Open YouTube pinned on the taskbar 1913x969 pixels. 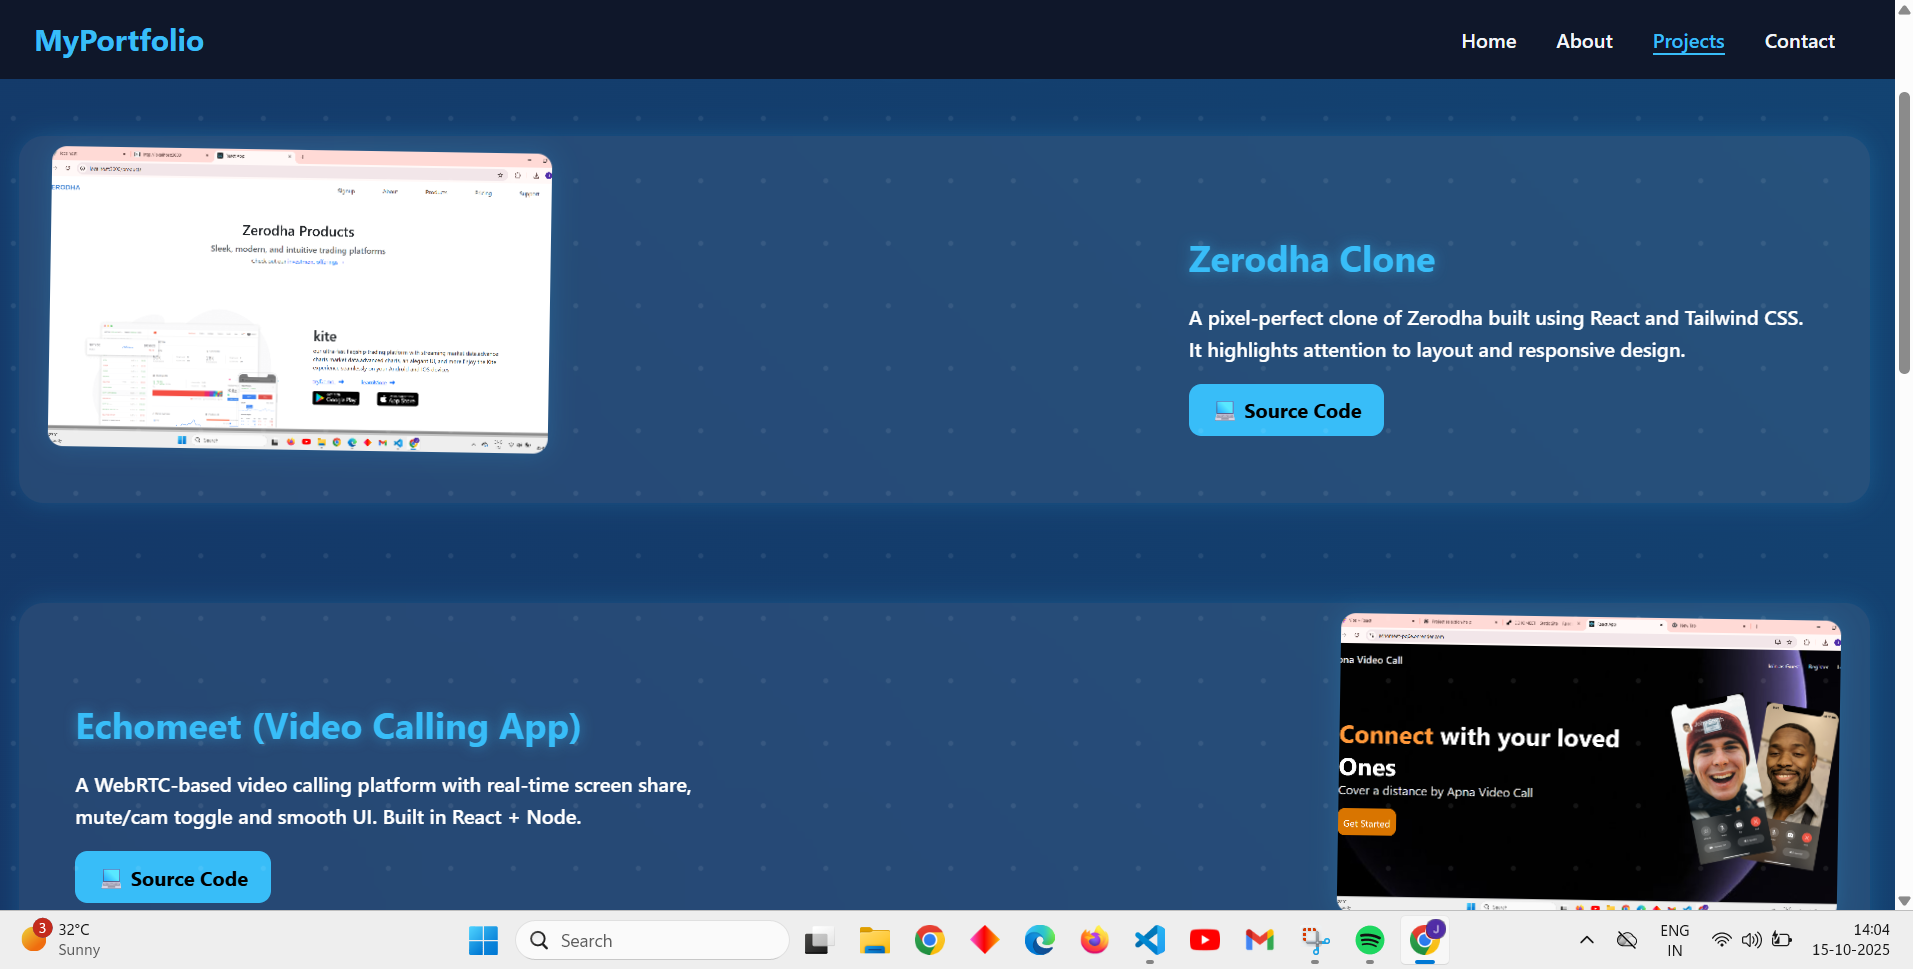point(1204,940)
